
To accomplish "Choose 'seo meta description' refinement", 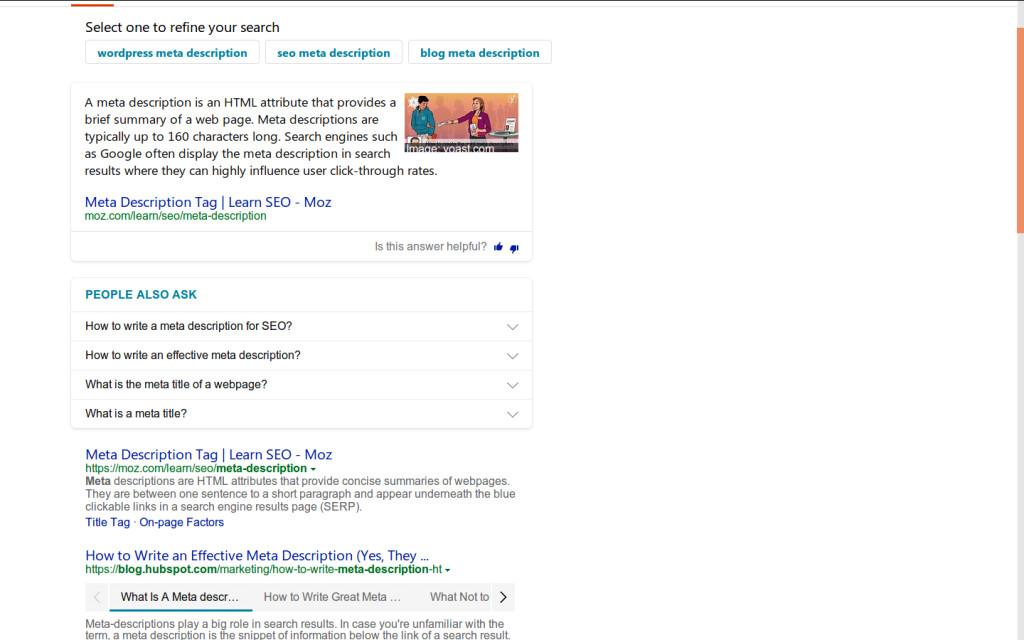I will [x=333, y=53].
